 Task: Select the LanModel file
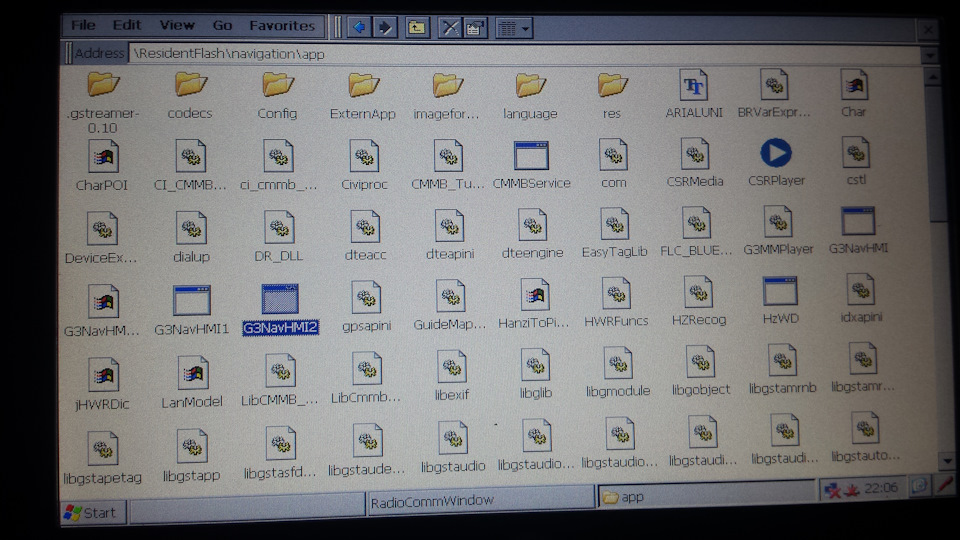192,382
